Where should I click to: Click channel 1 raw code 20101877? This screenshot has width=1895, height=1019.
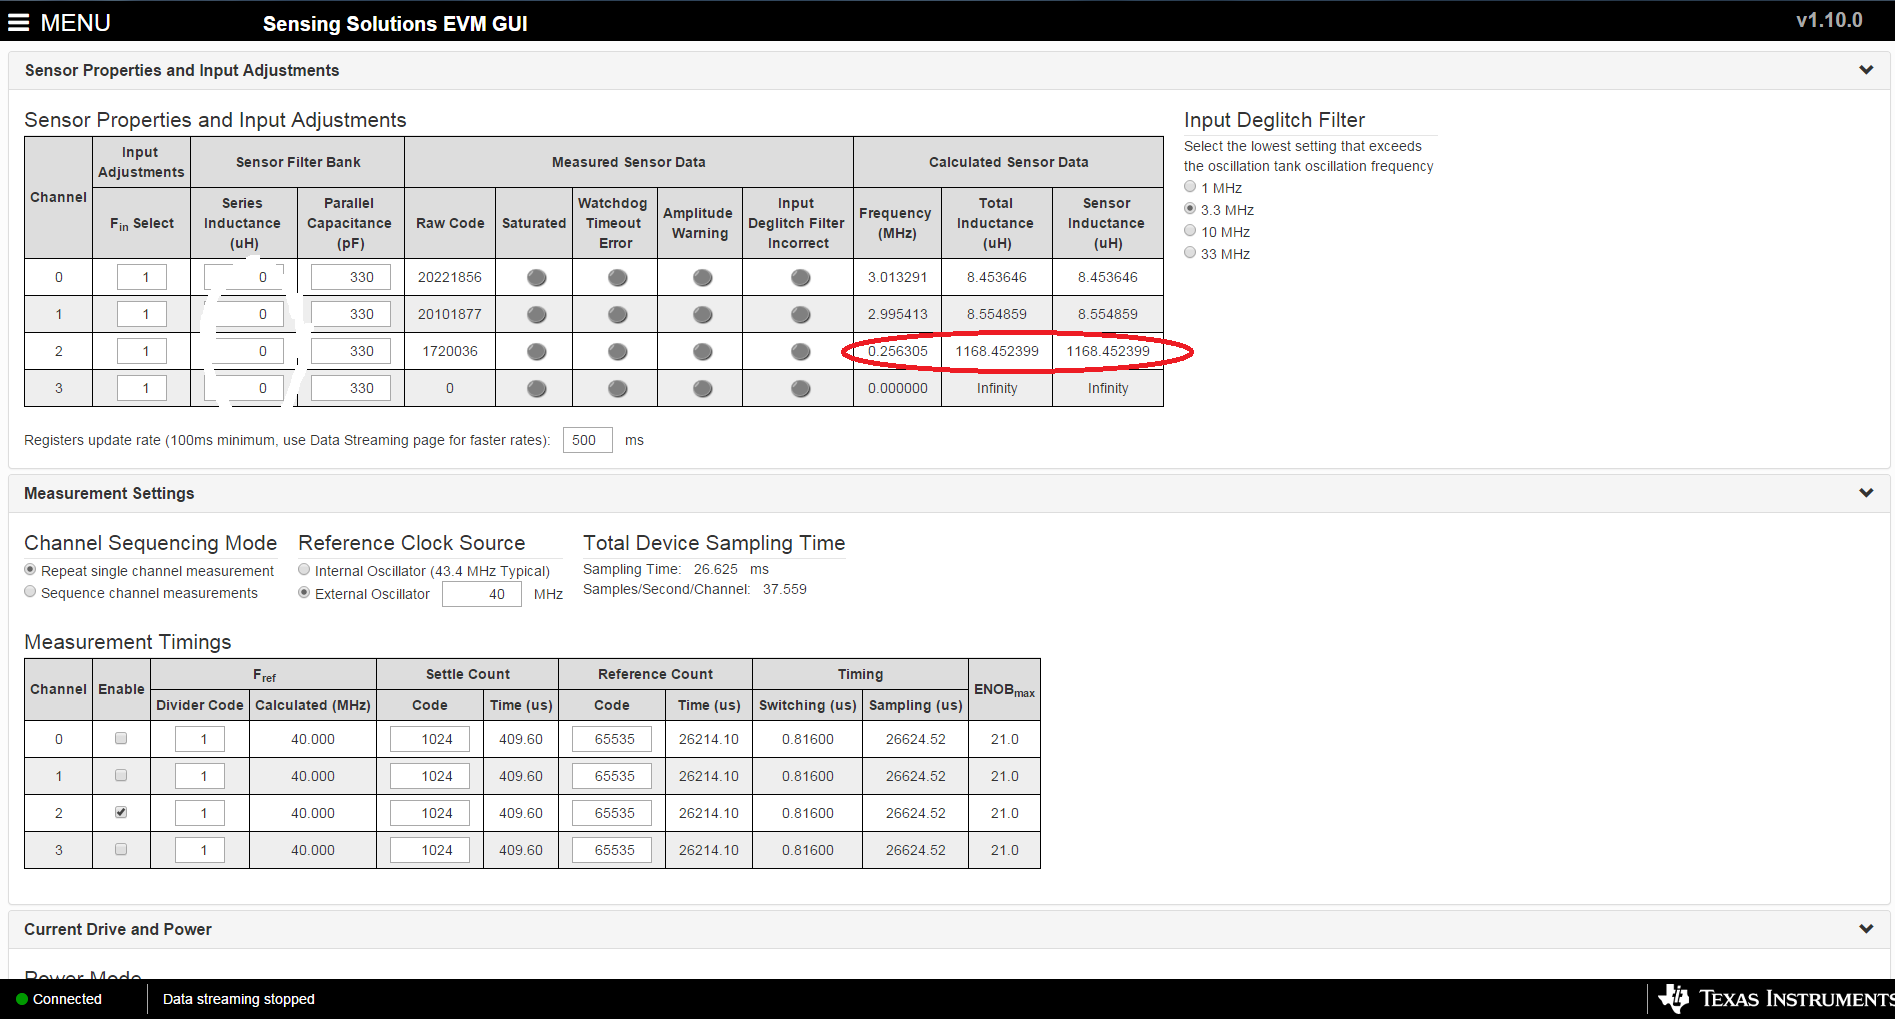point(450,314)
